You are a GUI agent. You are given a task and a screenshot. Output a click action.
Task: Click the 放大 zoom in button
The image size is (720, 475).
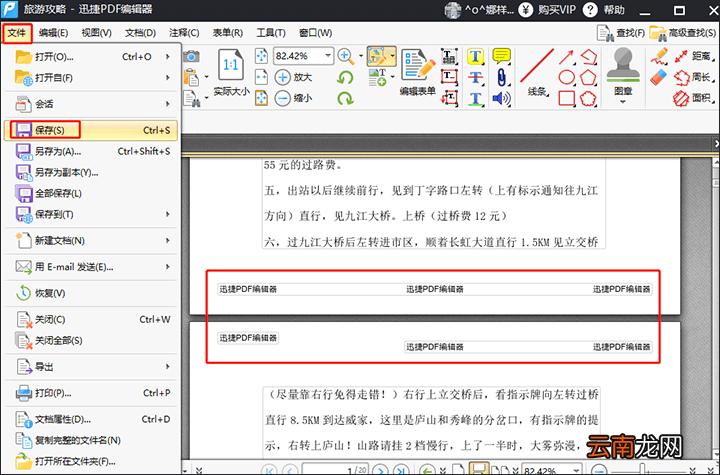[x=293, y=77]
